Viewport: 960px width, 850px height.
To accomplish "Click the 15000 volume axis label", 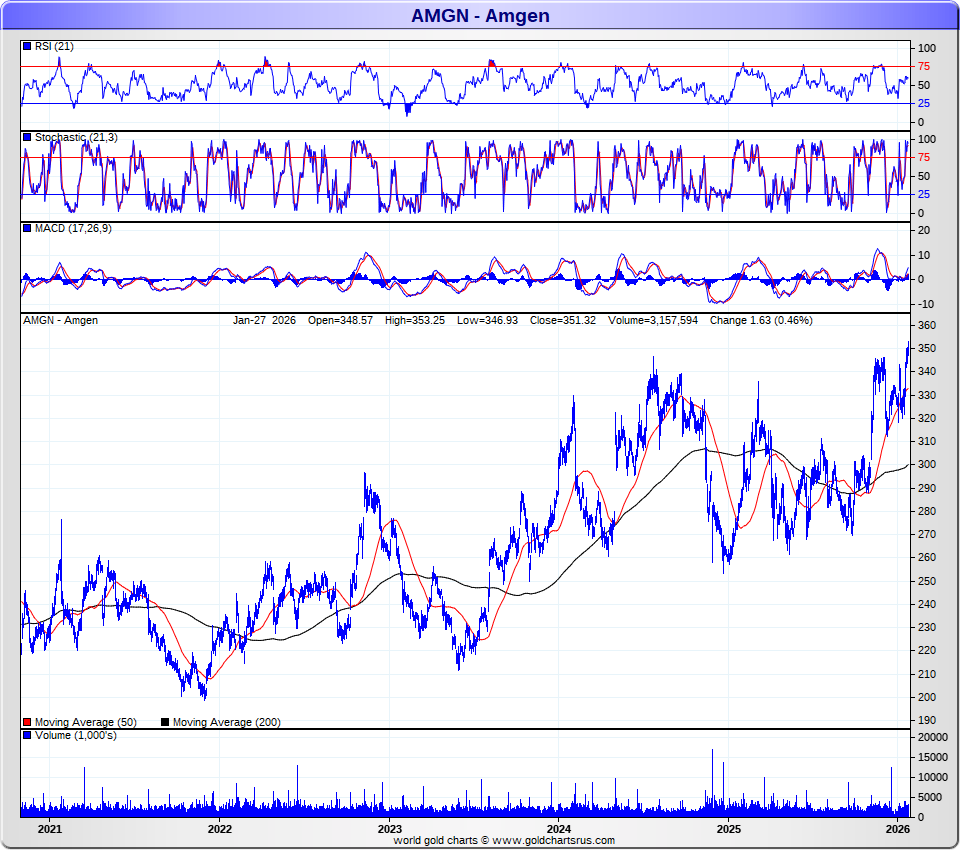I will [x=932, y=758].
